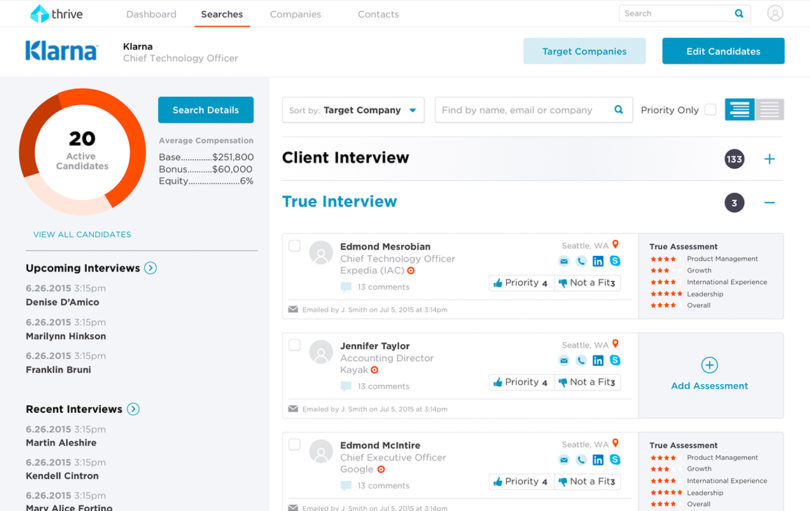Email Jennifer Taylor via mail icon
810x511 pixels.
coord(564,361)
